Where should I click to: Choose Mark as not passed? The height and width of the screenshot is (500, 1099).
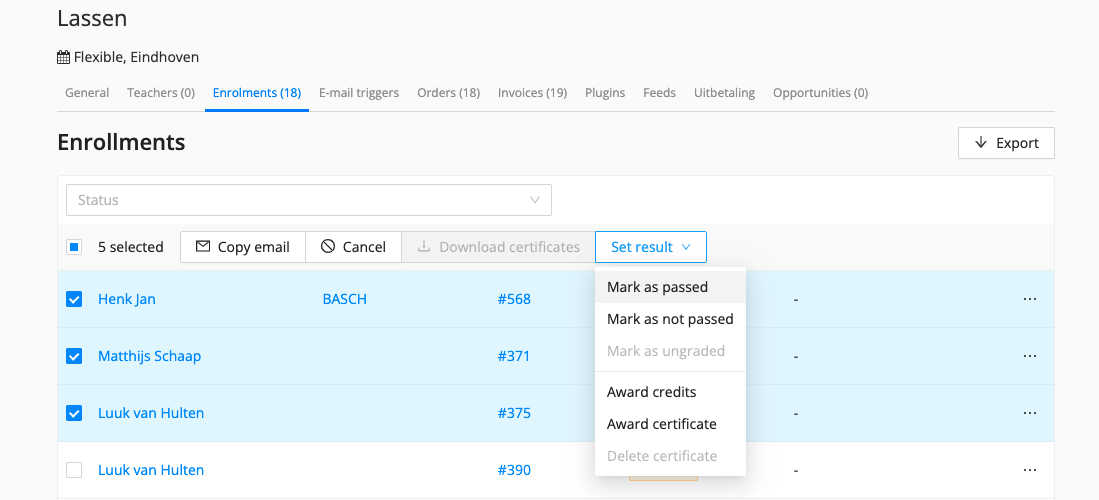click(670, 319)
